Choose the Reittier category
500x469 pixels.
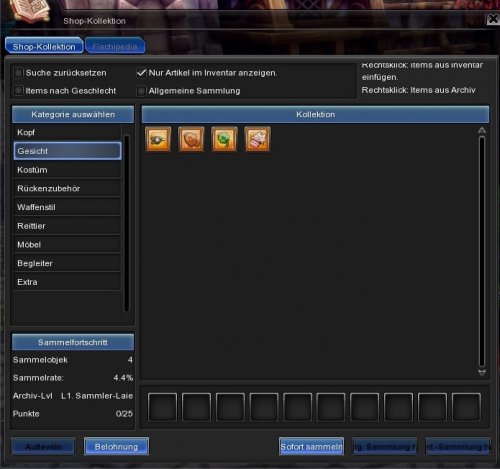(67, 226)
